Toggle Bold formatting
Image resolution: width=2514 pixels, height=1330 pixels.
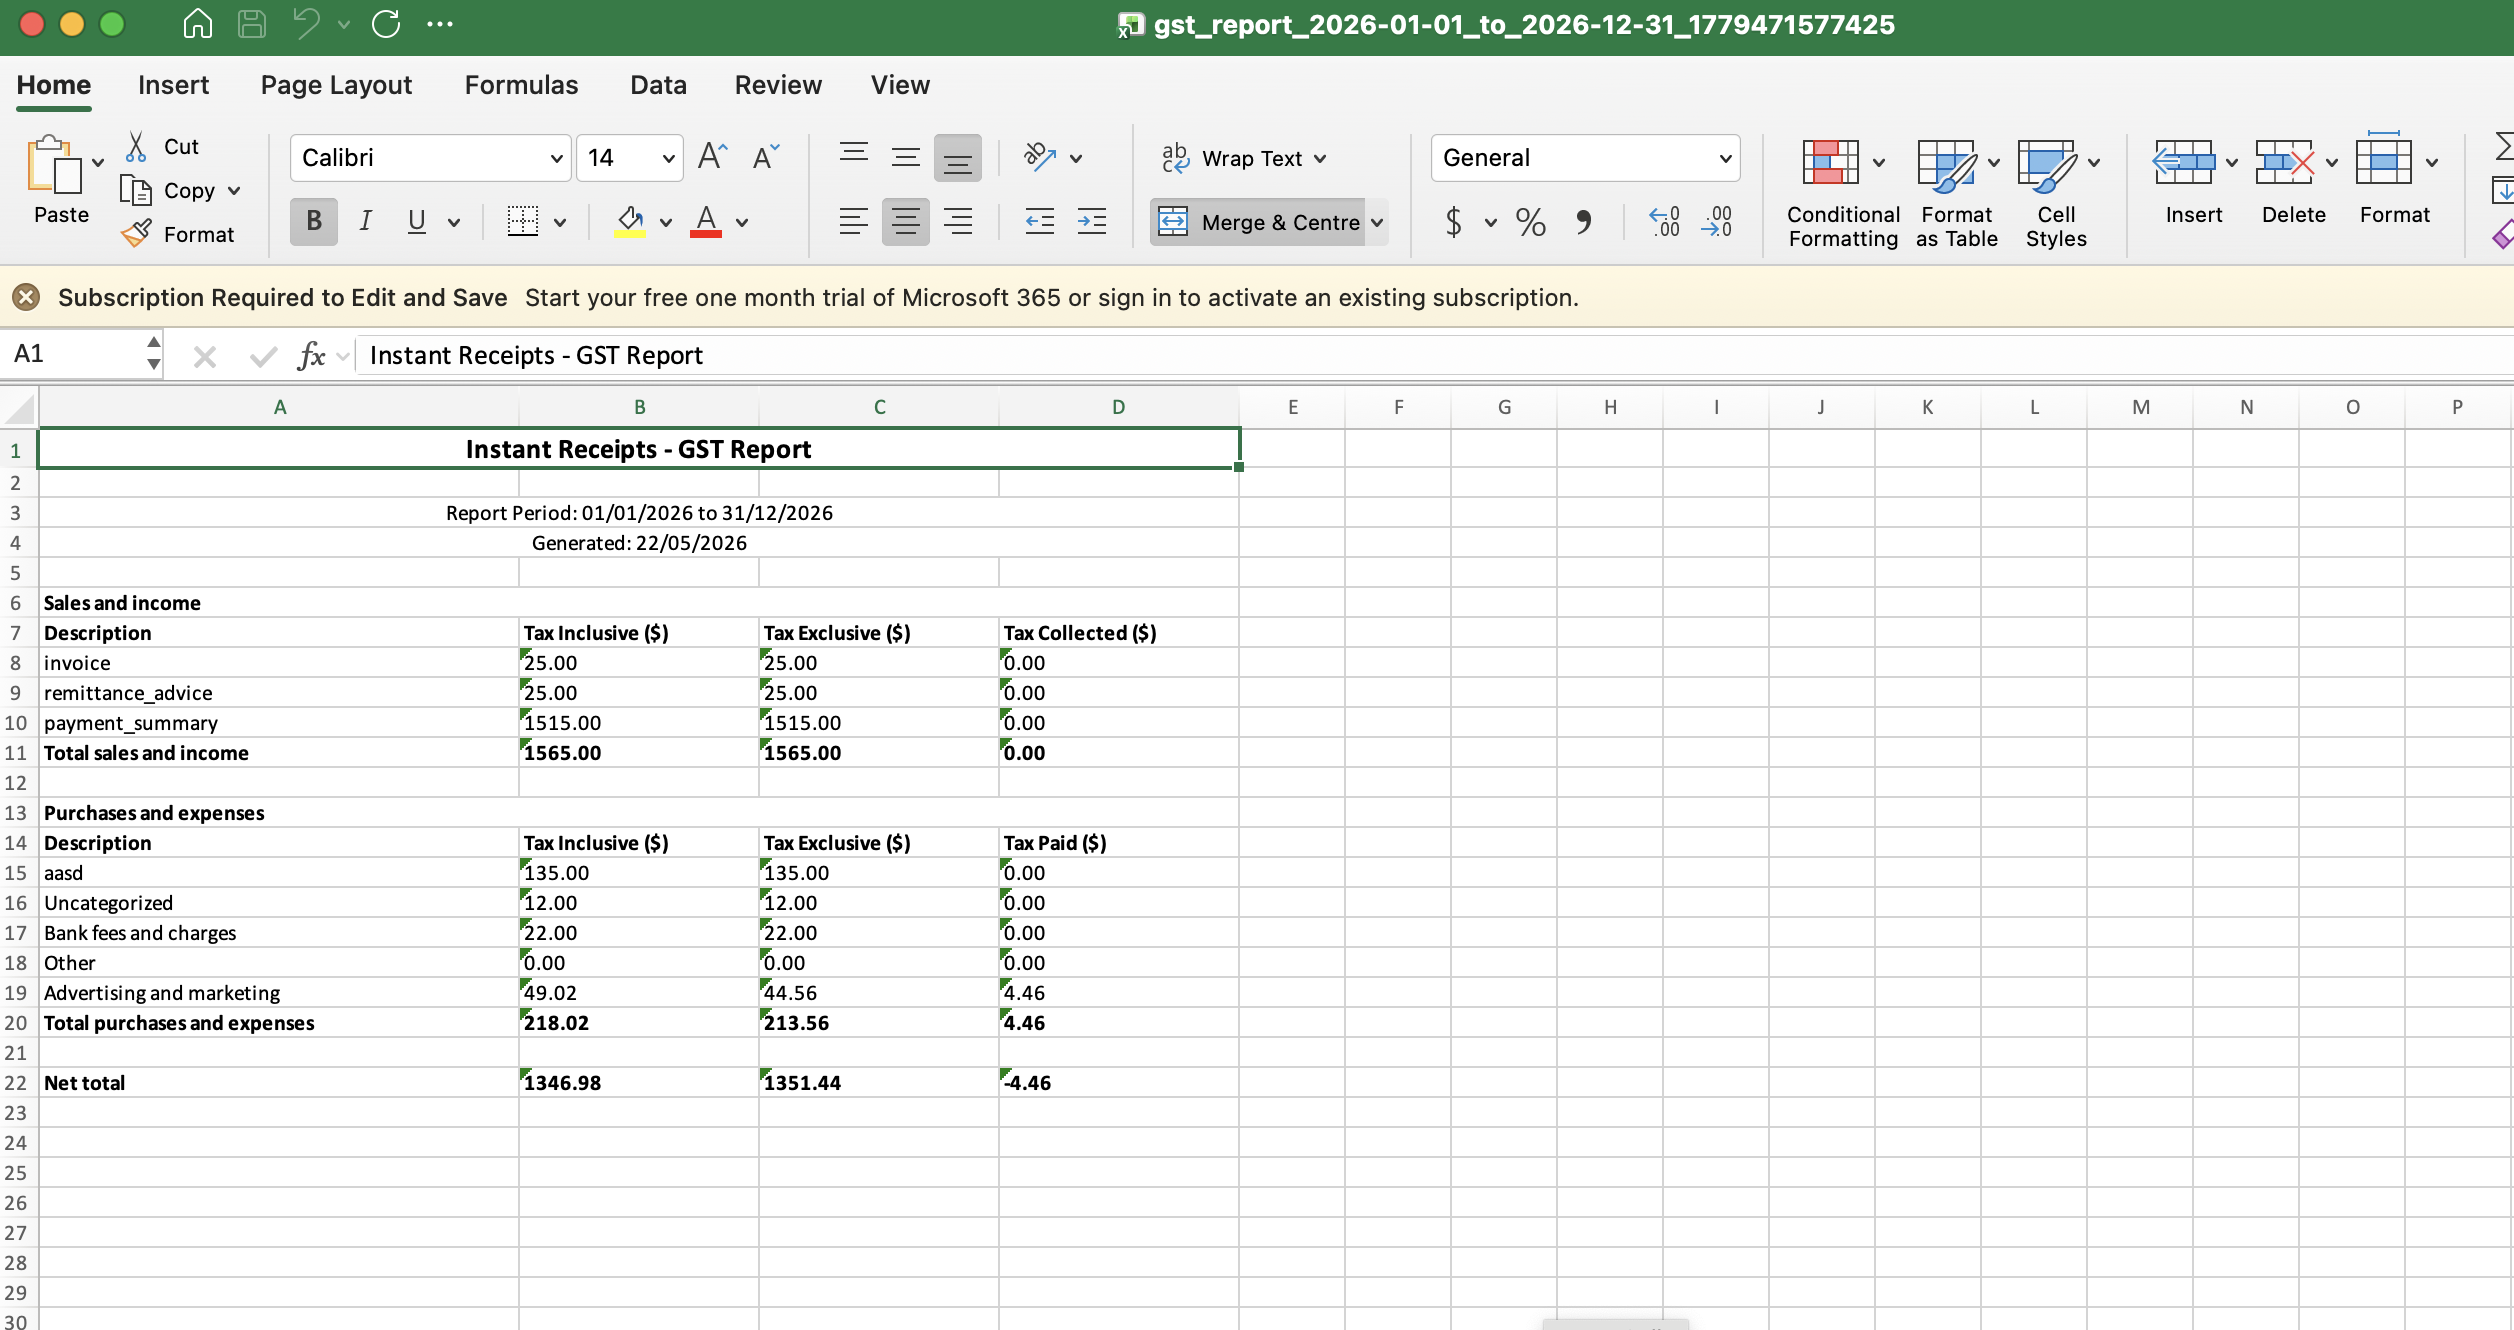coord(314,221)
